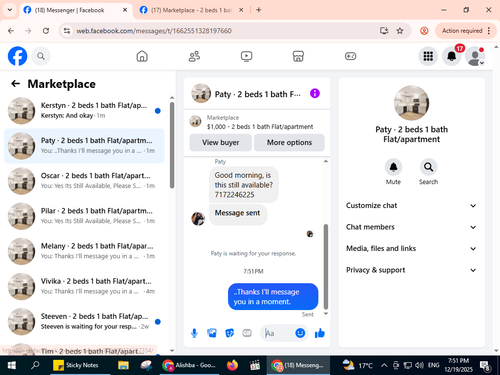Expand the Chat members section

tap(411, 227)
